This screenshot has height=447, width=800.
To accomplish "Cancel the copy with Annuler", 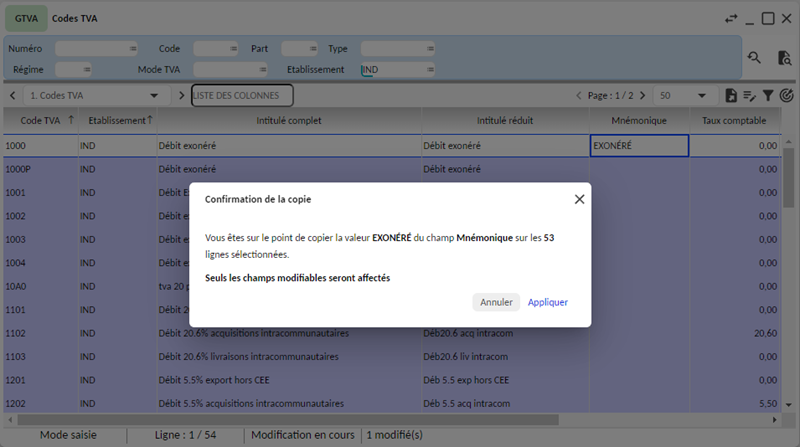I will pyautogui.click(x=496, y=302).
